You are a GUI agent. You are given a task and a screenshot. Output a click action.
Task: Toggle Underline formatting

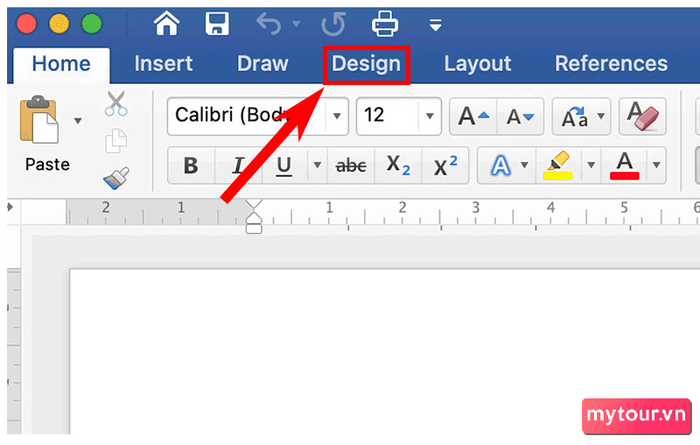coord(284,166)
